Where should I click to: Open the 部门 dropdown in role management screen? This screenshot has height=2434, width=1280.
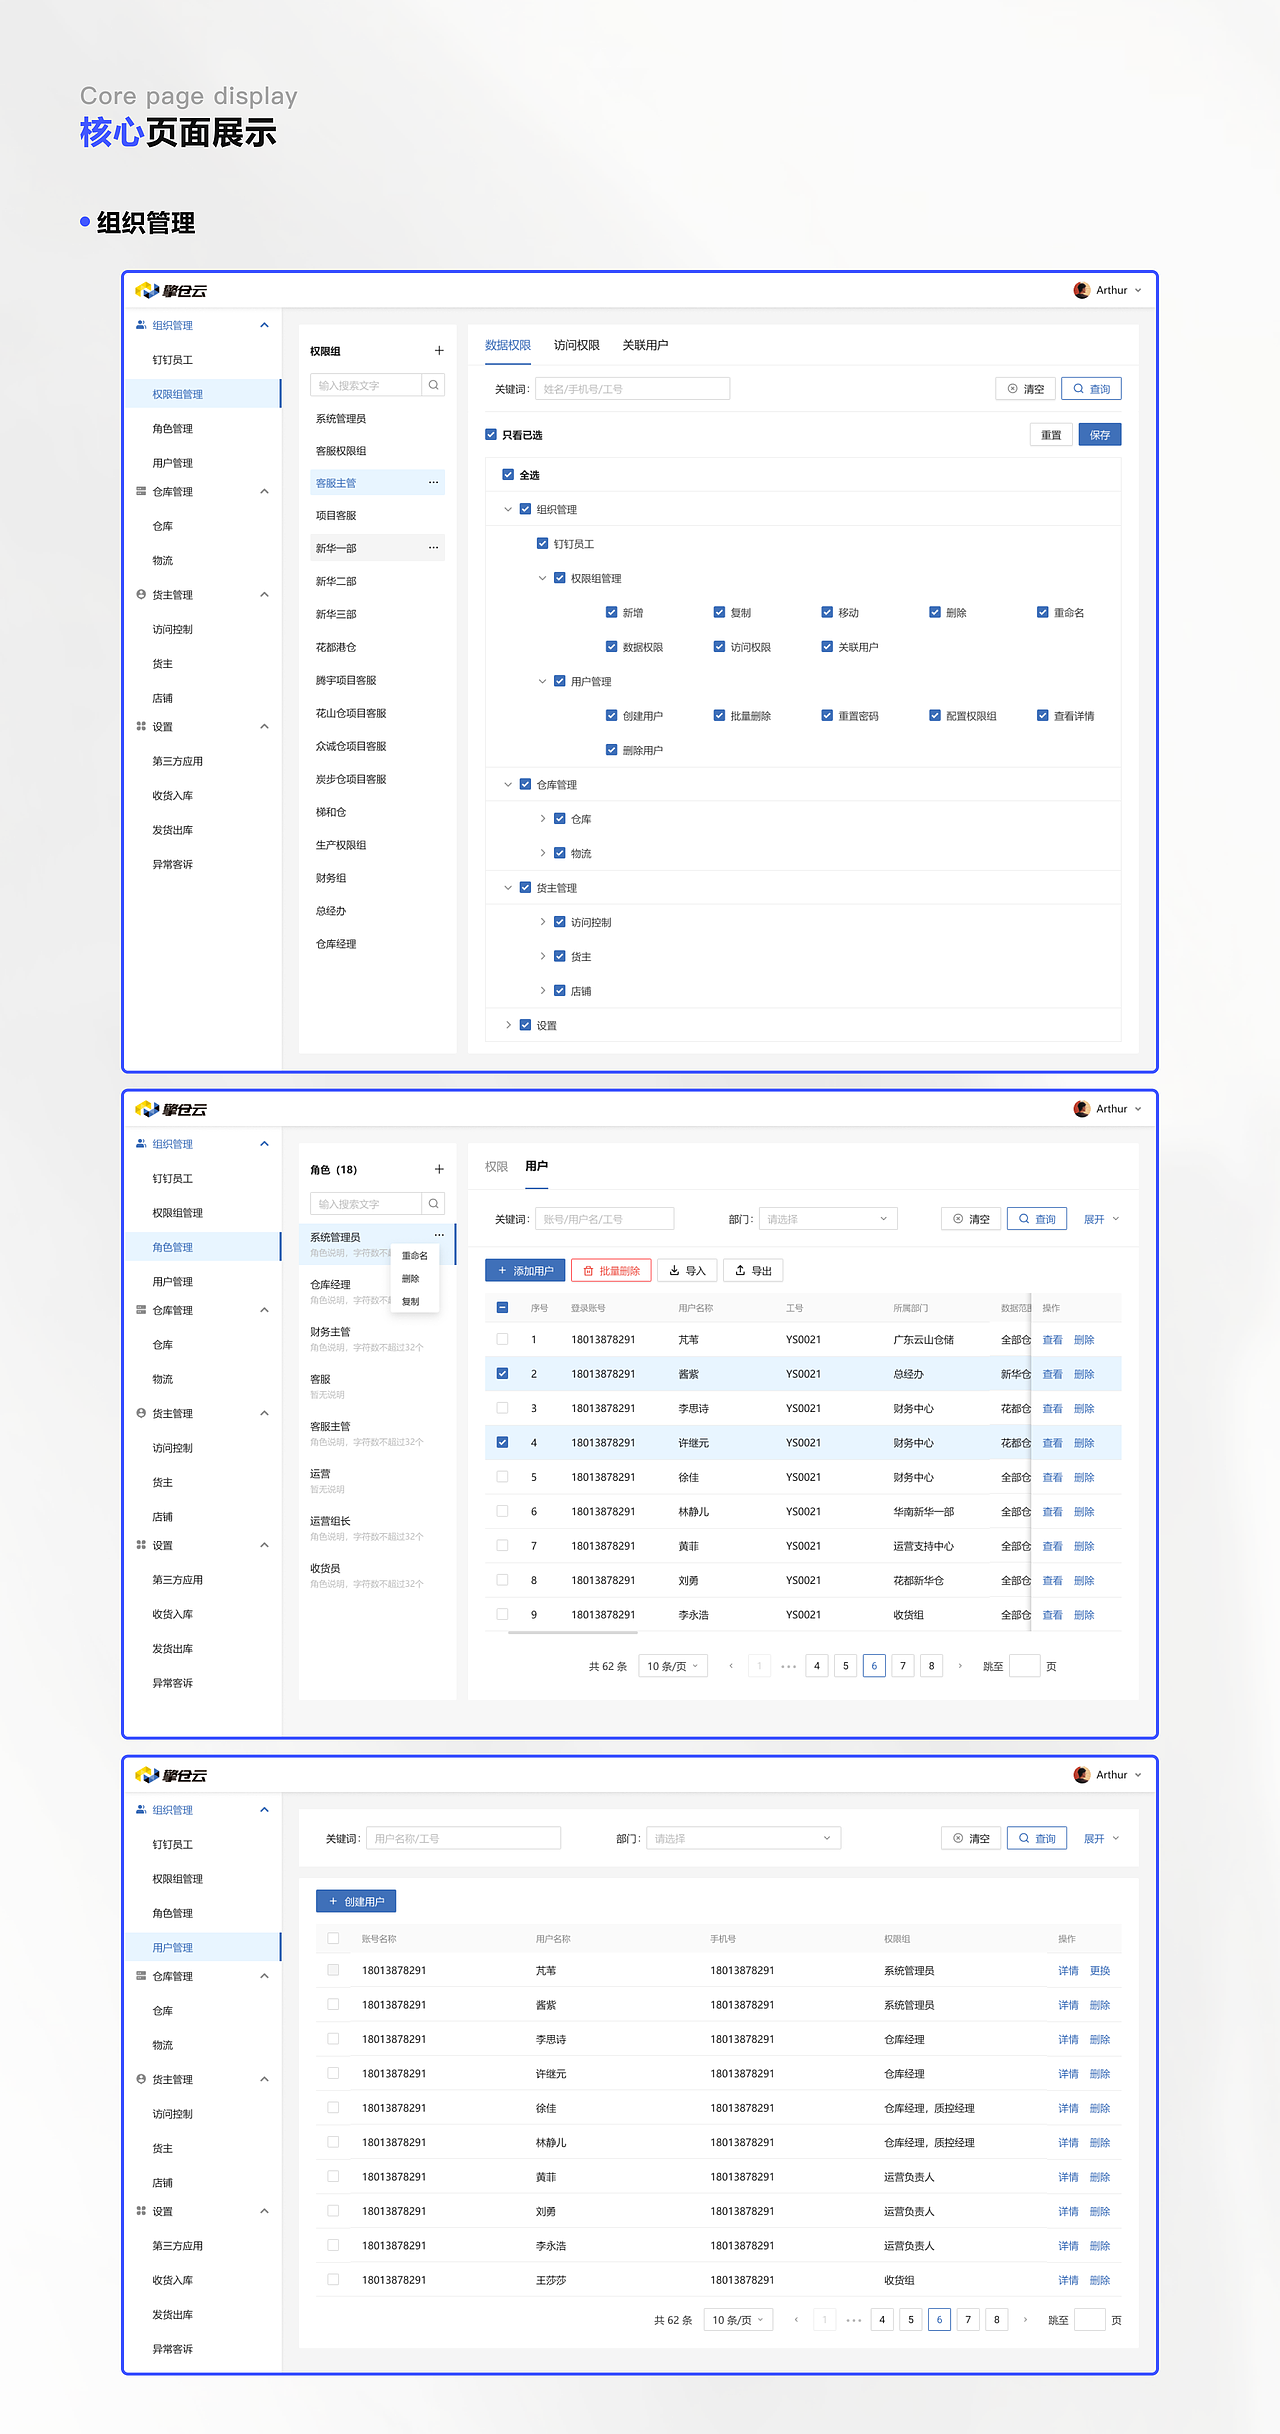click(x=828, y=1219)
